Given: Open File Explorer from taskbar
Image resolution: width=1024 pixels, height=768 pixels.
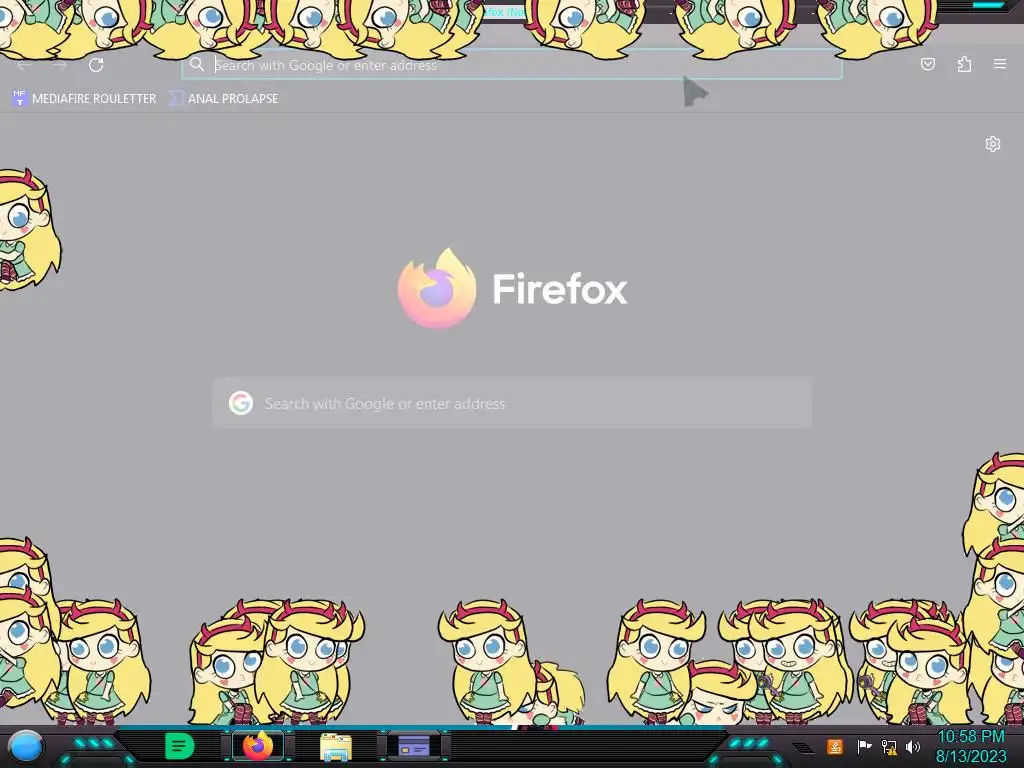Looking at the screenshot, I should (336, 747).
